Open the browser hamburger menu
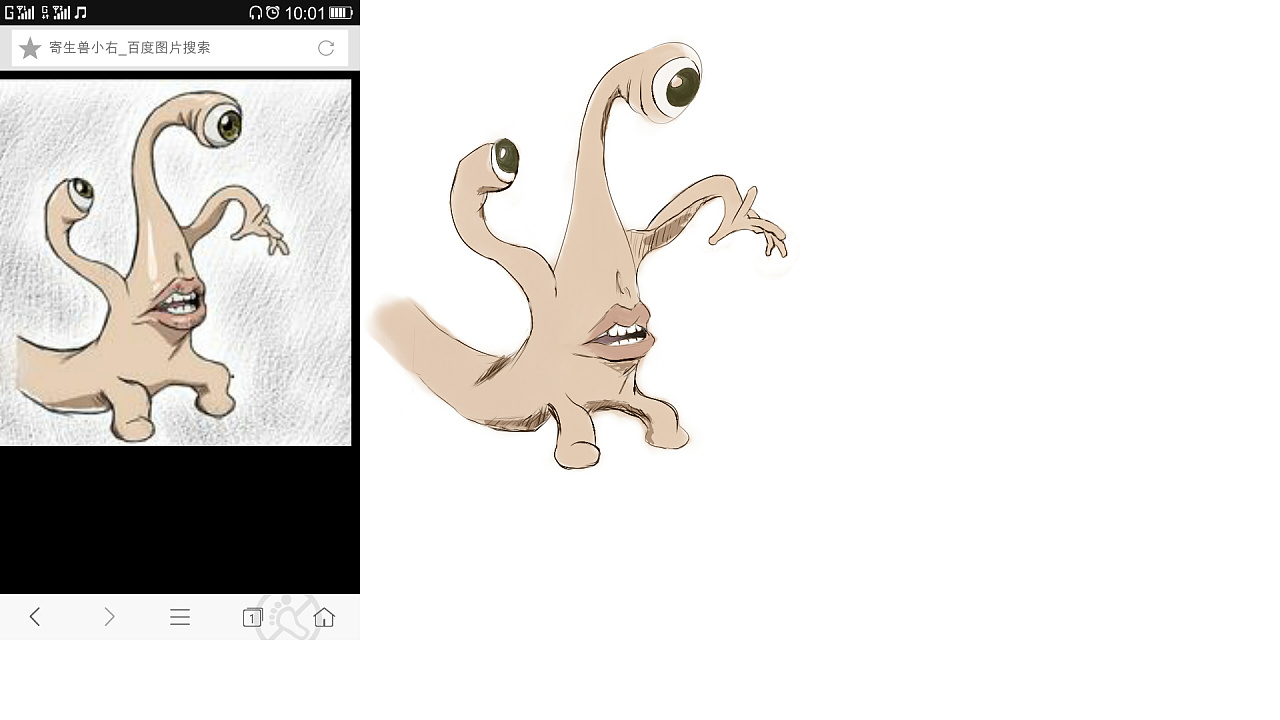 [x=180, y=617]
